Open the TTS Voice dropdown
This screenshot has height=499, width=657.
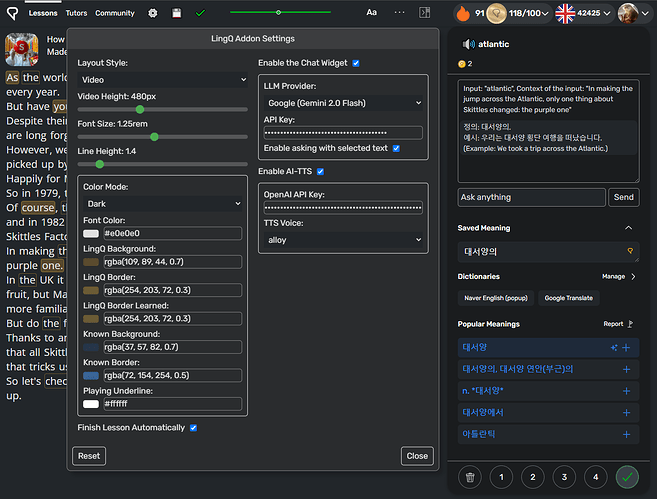pos(343,240)
